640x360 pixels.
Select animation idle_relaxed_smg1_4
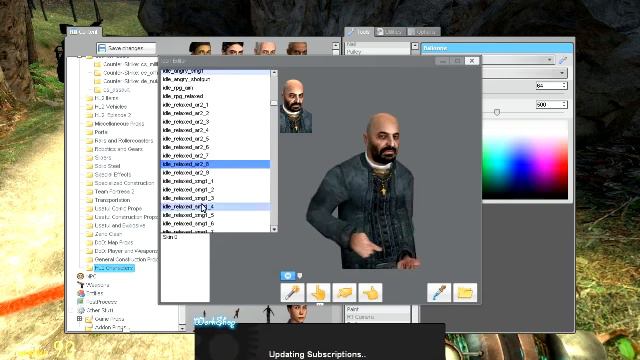(x=216, y=207)
